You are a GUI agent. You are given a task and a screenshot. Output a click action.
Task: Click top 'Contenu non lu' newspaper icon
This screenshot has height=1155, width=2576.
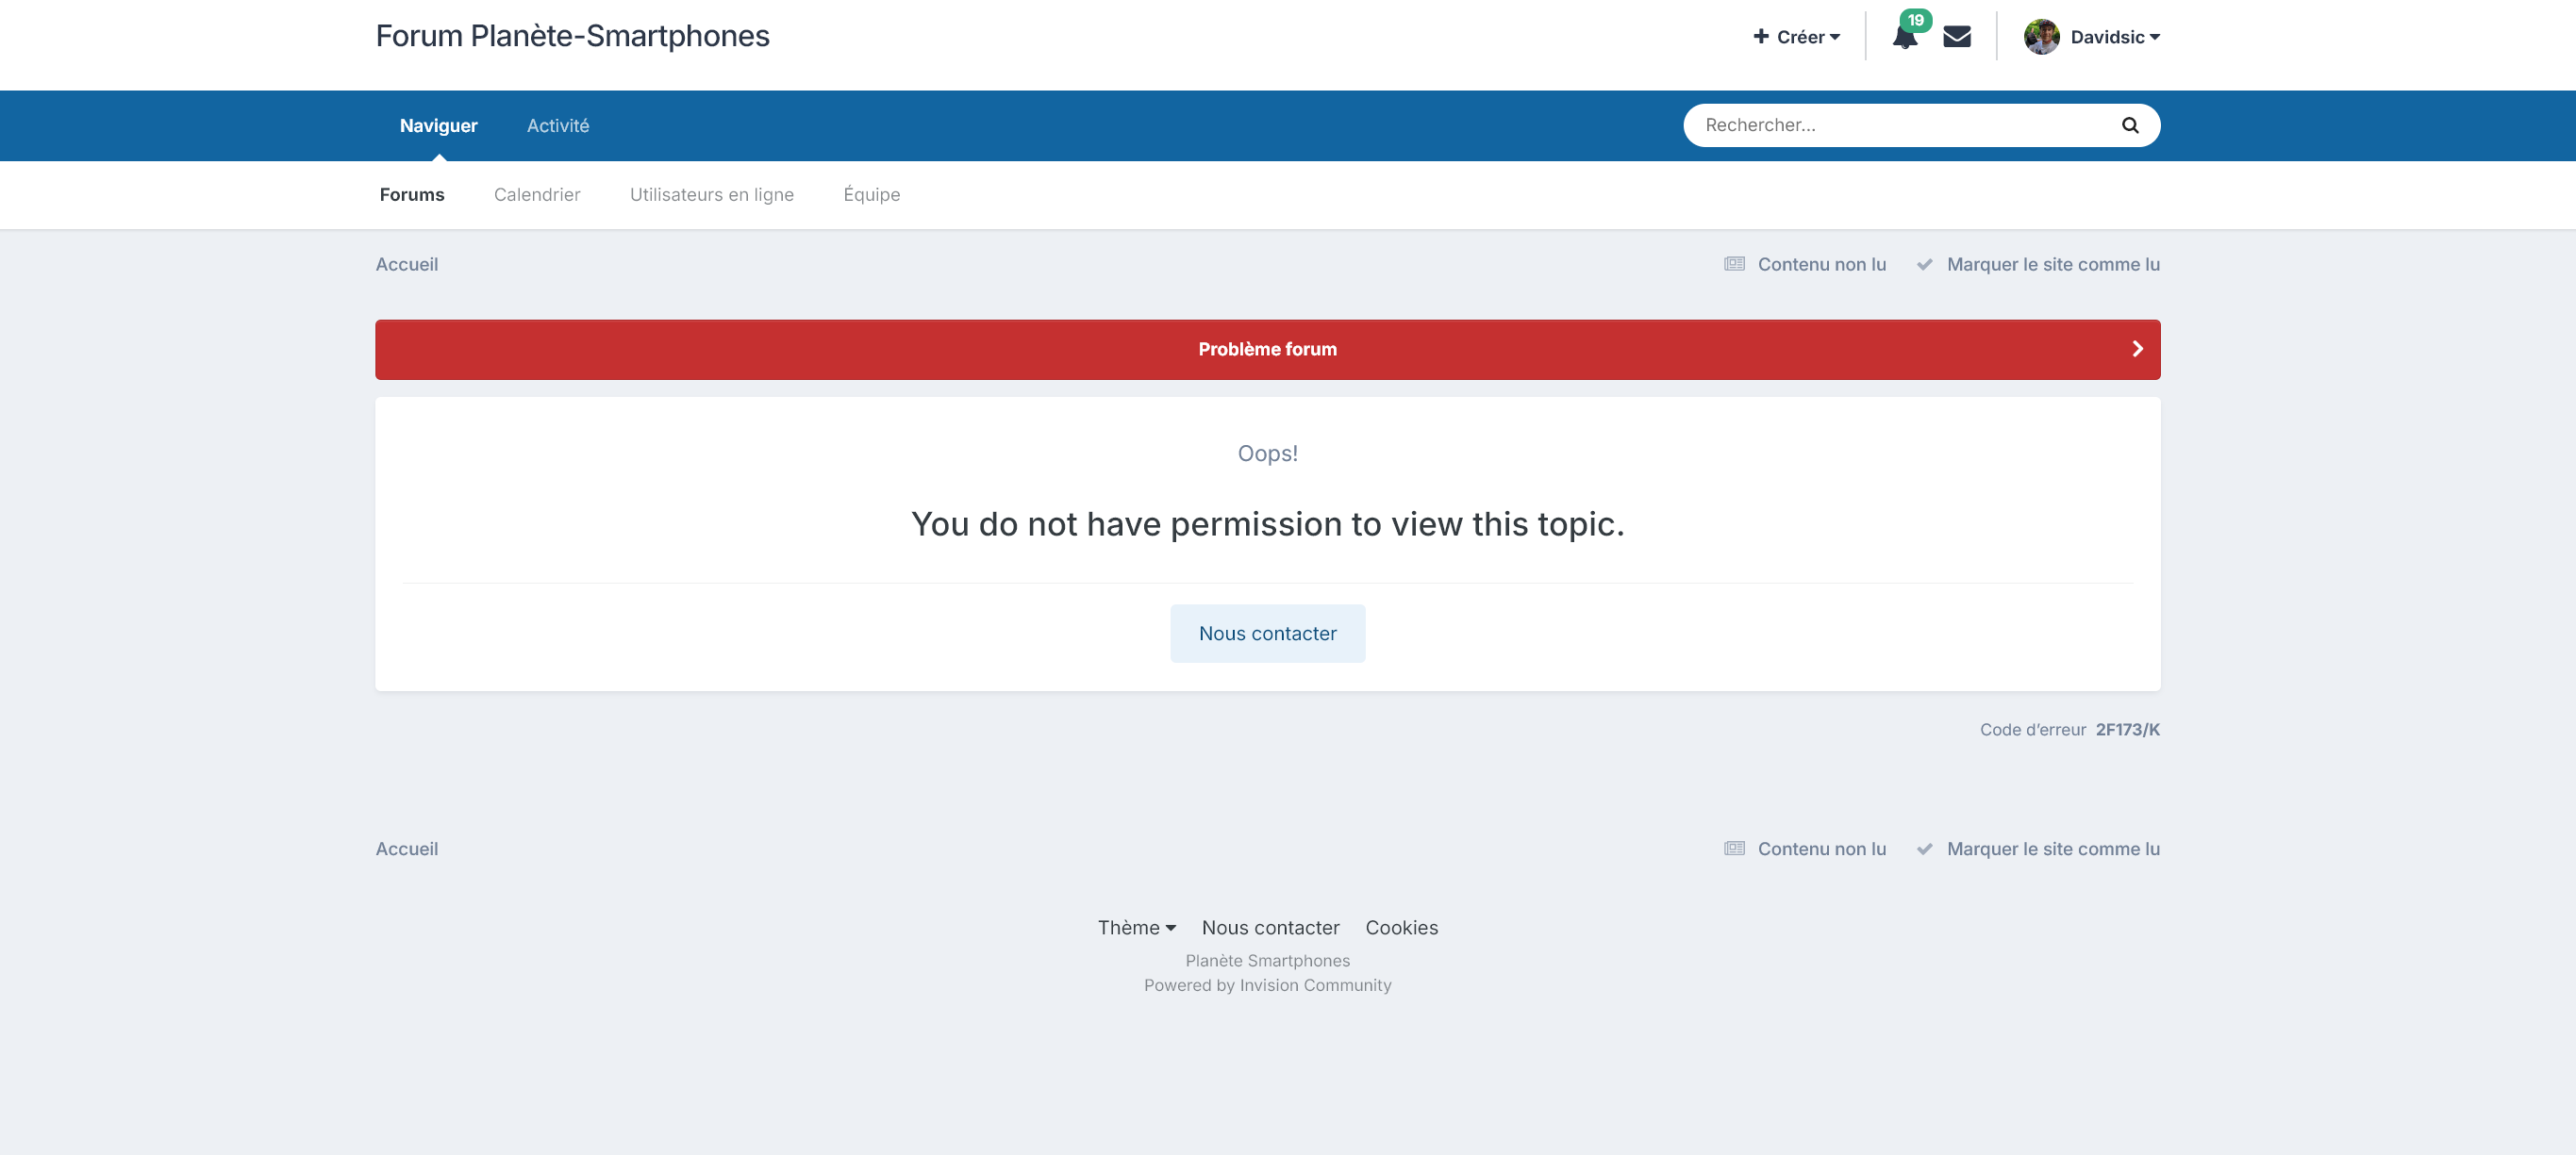(x=1734, y=264)
